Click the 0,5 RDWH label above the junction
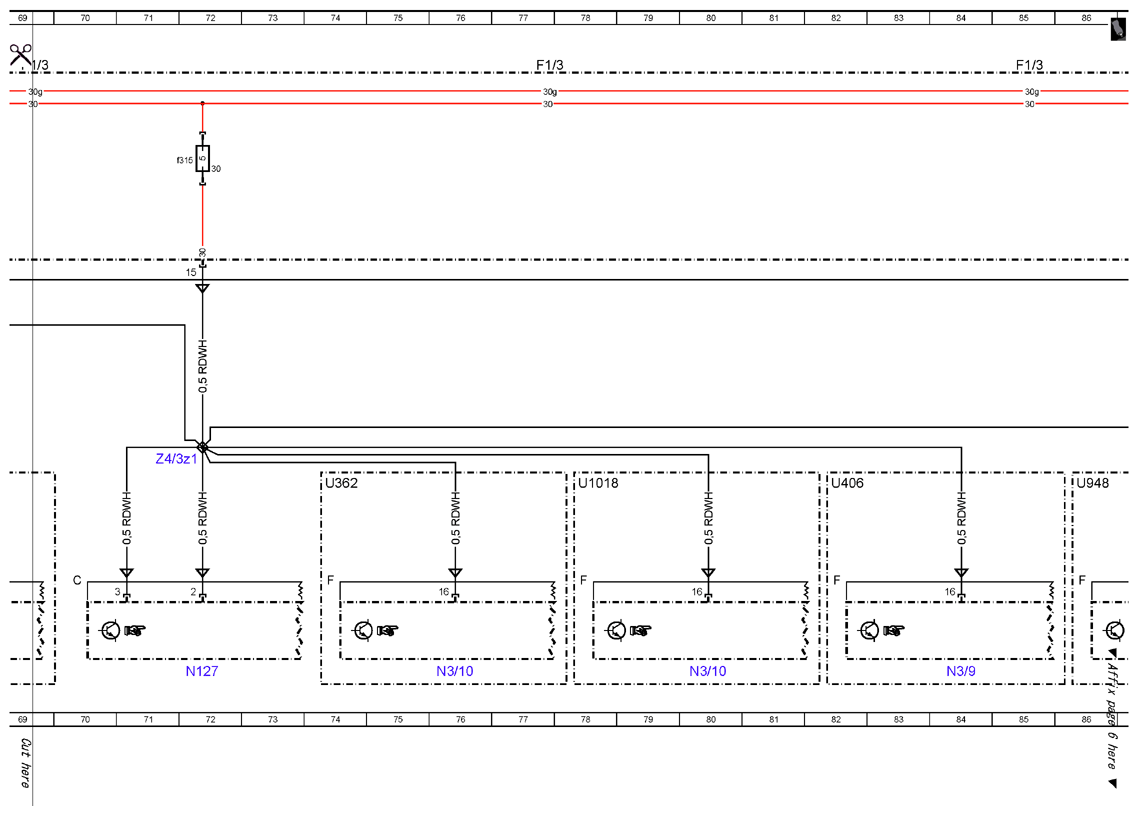1138x815 pixels. [202, 366]
